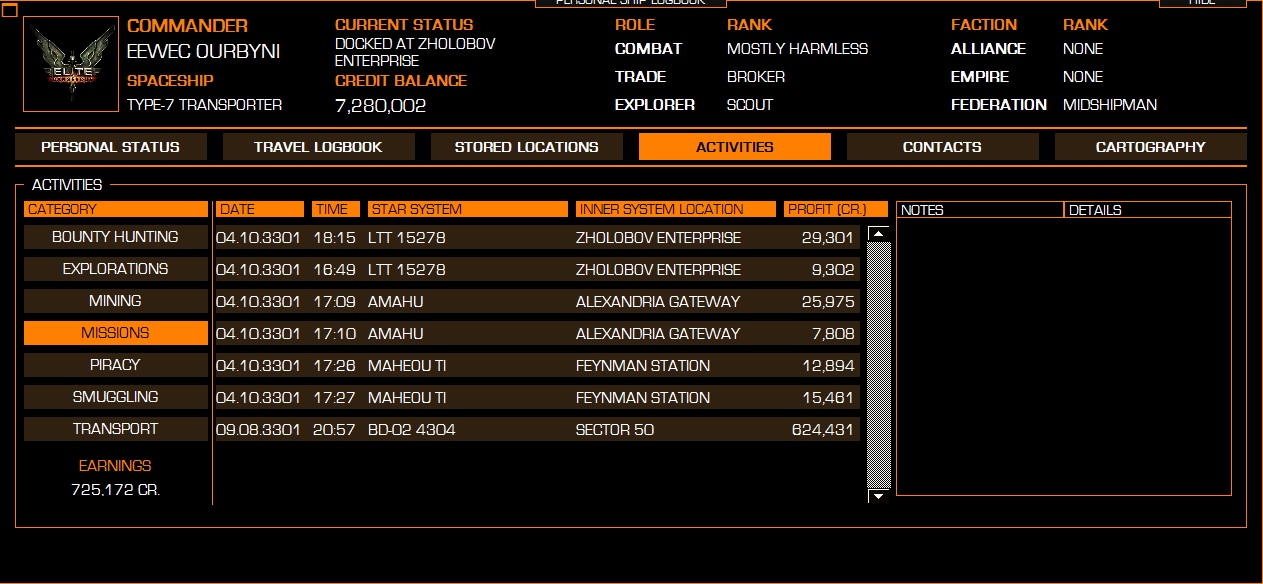Viewport: 1263px width, 584px height.
Task: Click the 25,975 profit value
Action: [828, 302]
